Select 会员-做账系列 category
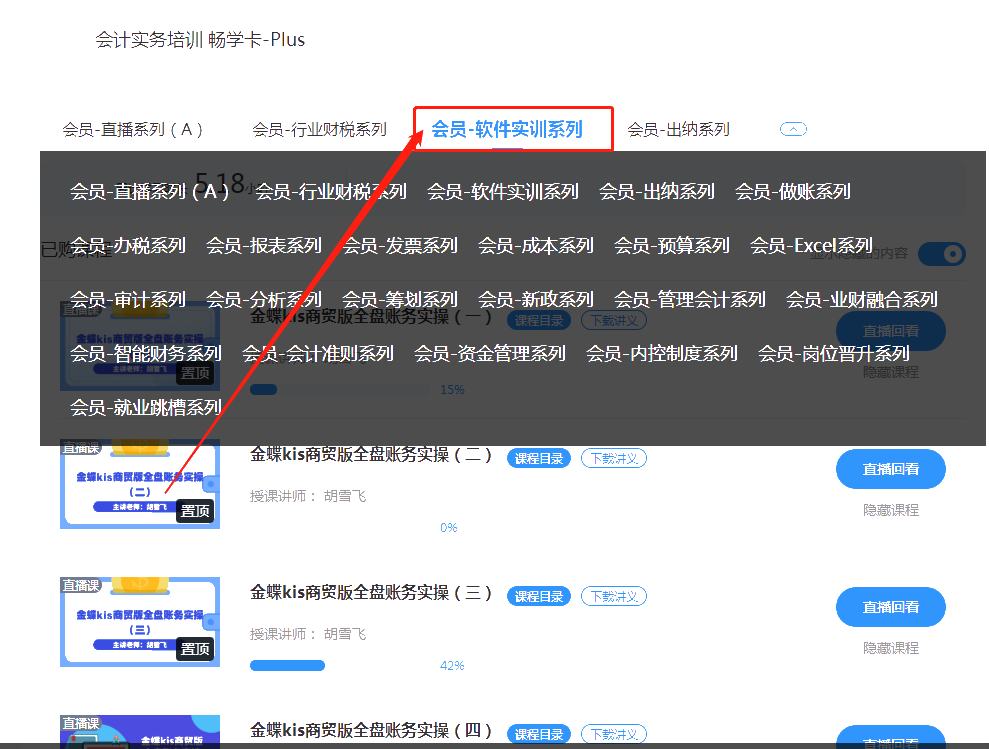Image resolution: width=989 pixels, height=749 pixels. click(x=793, y=191)
